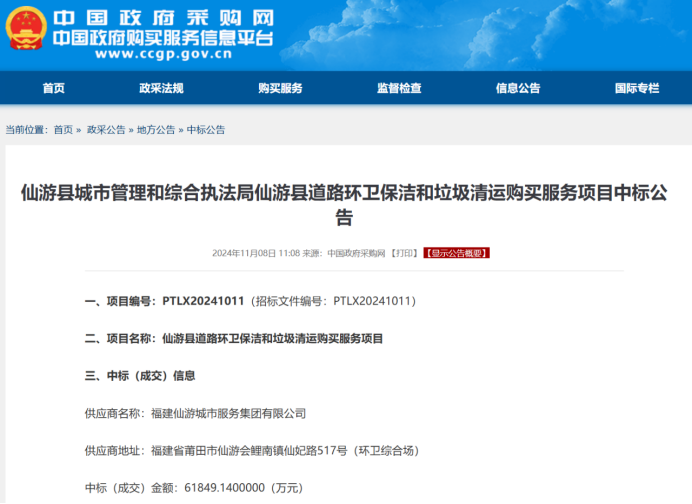Viewport: 692px width, 504px height.
Task: Click the bid amount 61849.1400000(万元)
Action: pyautogui.click(x=244, y=488)
